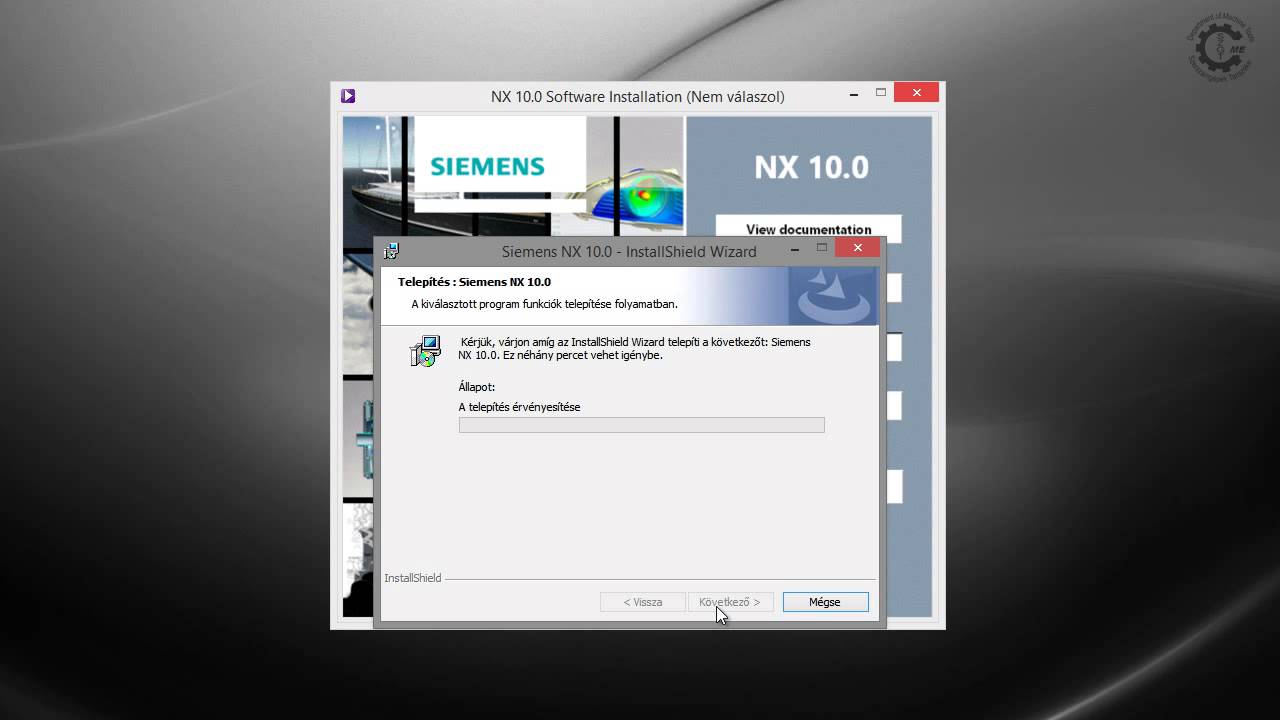Click the InstallShield banner graphic at header right

(x=833, y=296)
